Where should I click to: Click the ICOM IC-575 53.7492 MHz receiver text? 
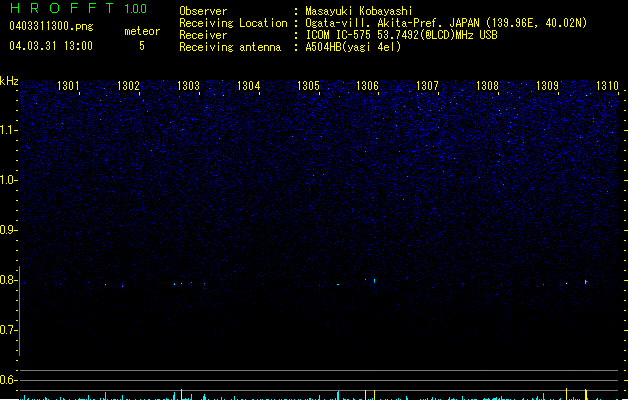[x=401, y=35]
